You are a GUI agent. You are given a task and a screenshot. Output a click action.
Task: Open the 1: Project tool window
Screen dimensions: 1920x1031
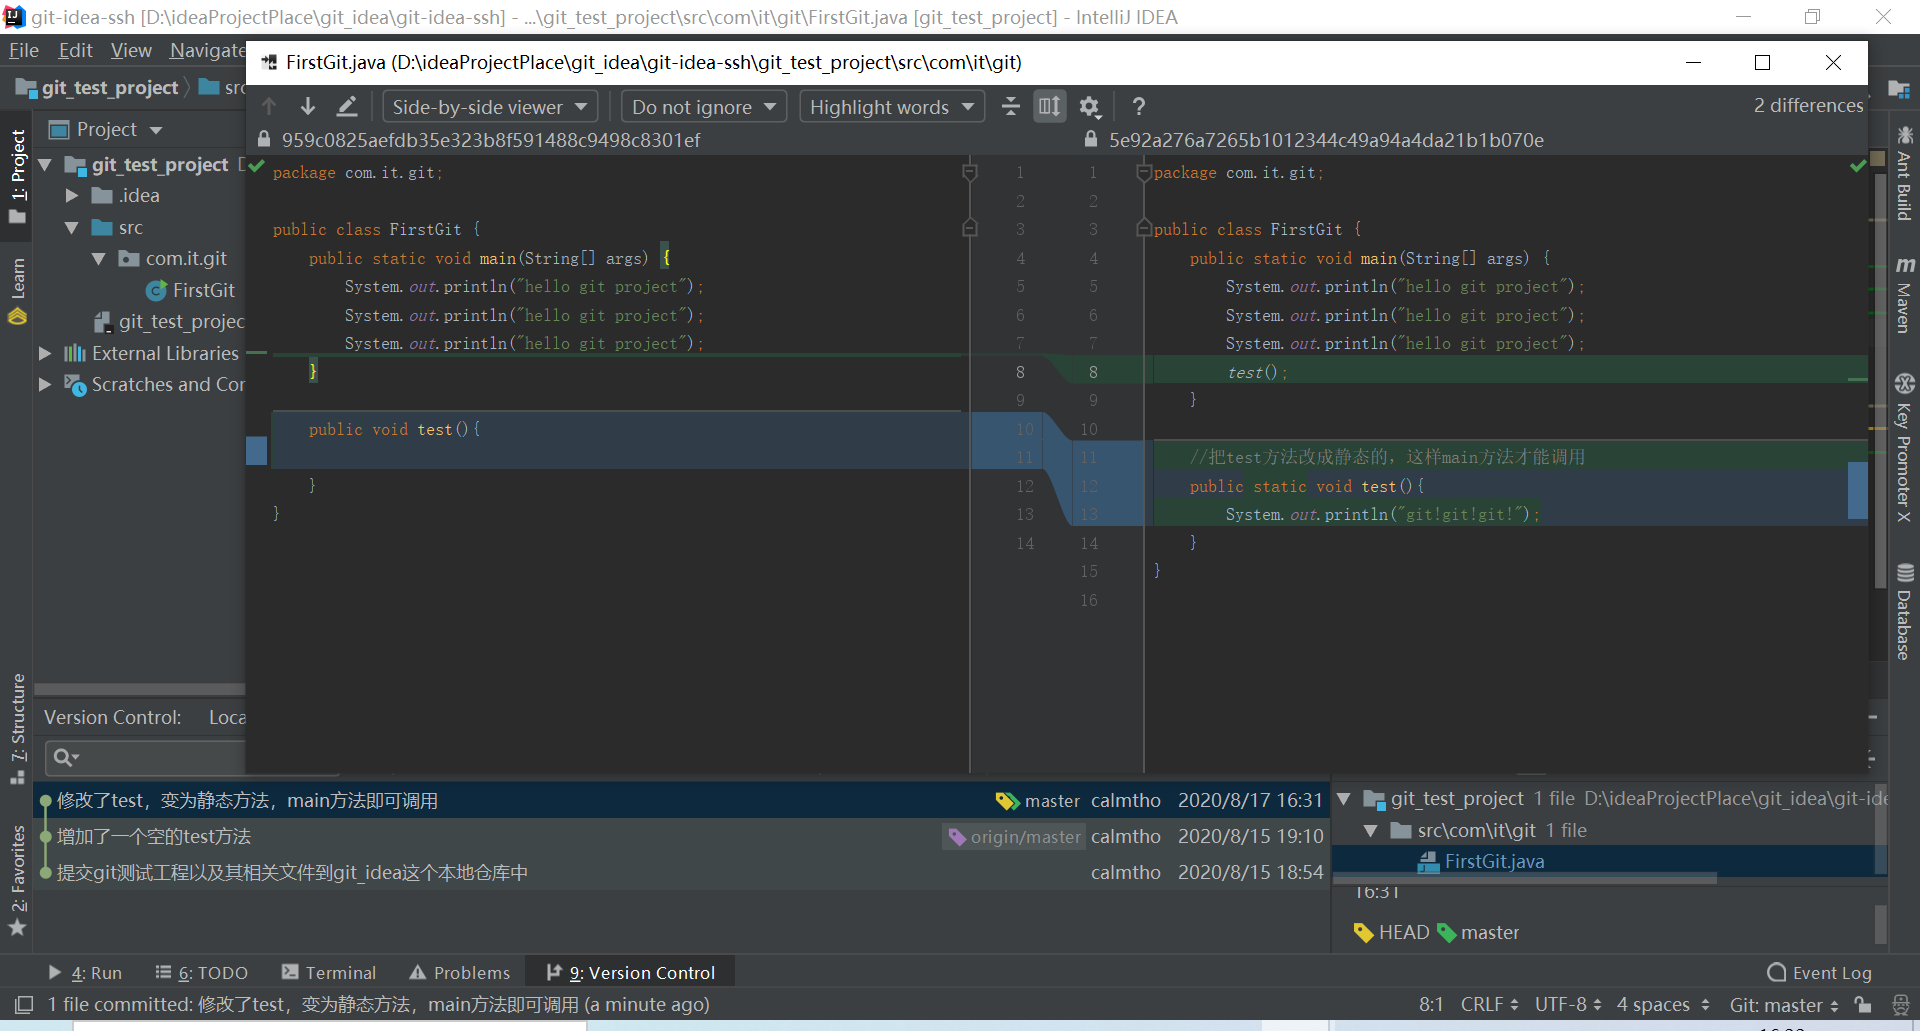17,176
